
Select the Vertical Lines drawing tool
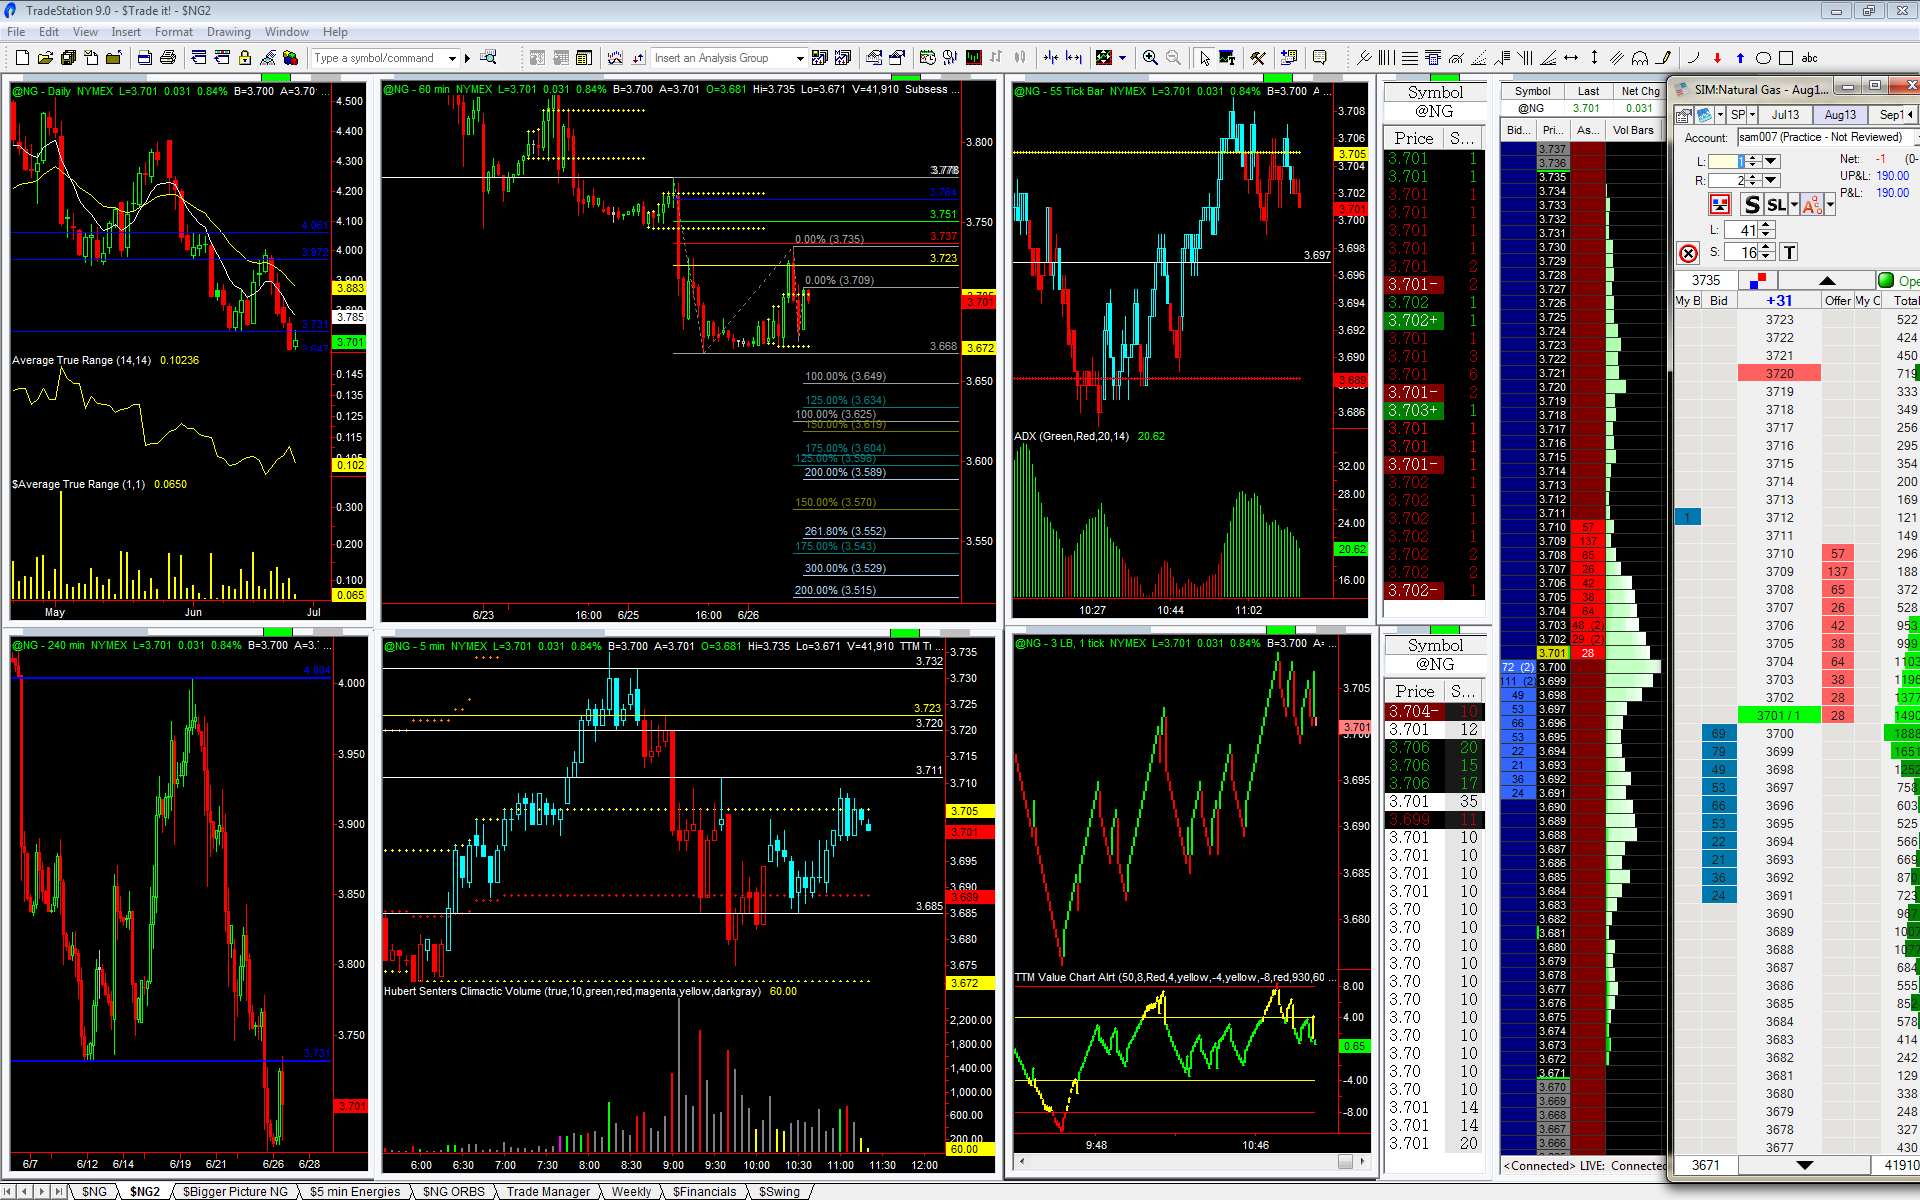(x=1386, y=58)
